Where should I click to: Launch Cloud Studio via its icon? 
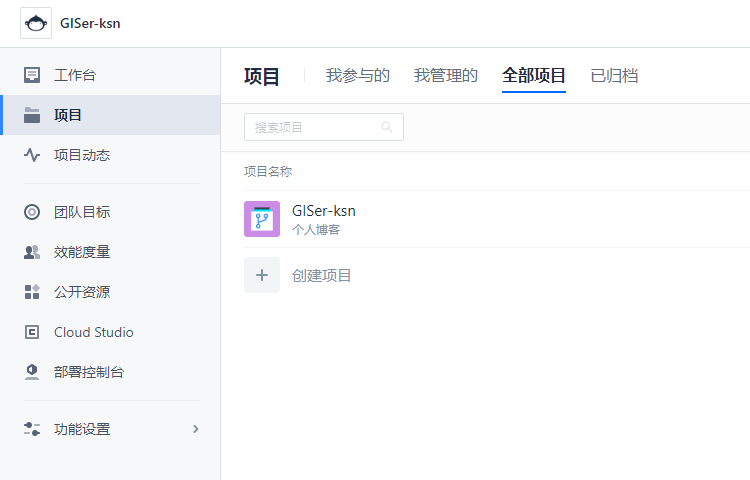[x=32, y=332]
